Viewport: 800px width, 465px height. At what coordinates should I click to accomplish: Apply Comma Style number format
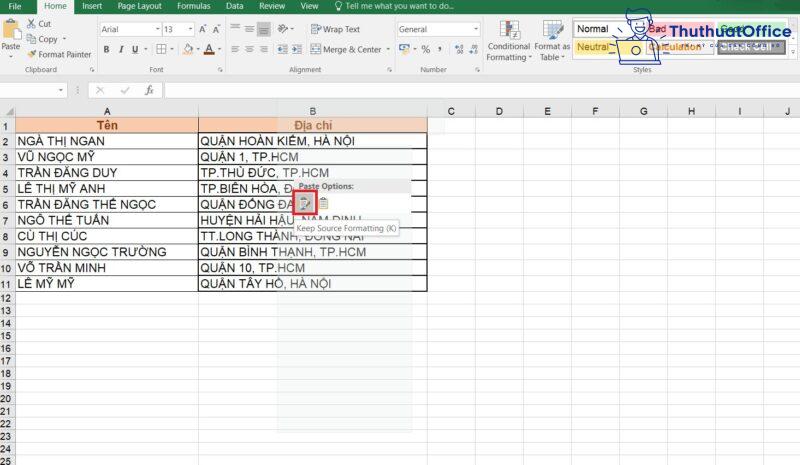pos(440,49)
